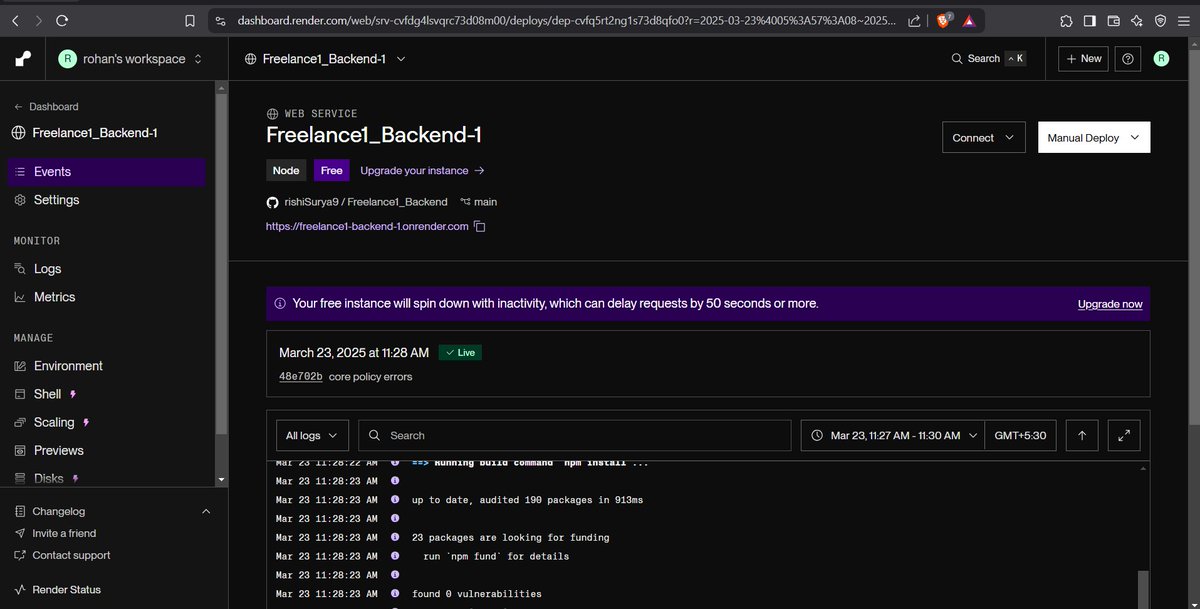Click the GitHub icon beside repository name
This screenshot has width=1200, height=609.
click(x=272, y=202)
